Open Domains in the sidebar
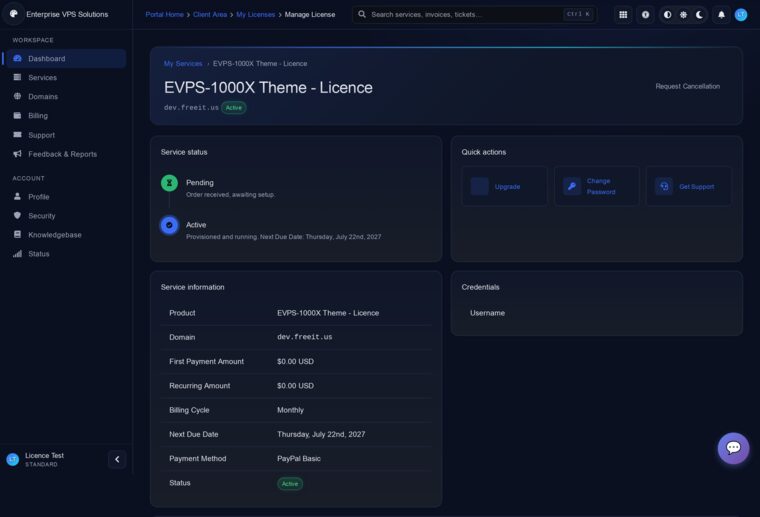The width and height of the screenshot is (760, 517). [66, 96]
